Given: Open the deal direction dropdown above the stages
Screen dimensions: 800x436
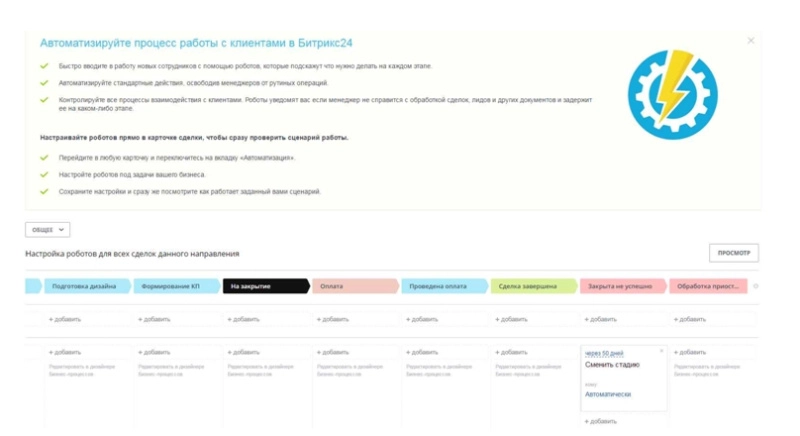Looking at the screenshot, I should coord(47,230).
